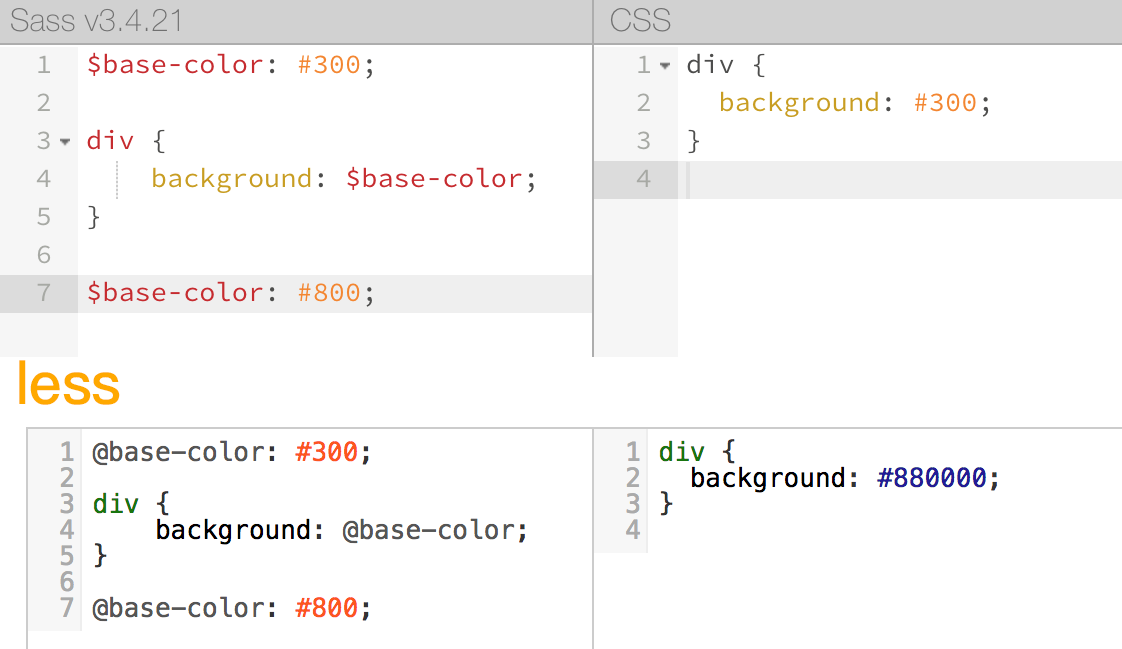This screenshot has height=649, width=1122.
Task: Click 'background: #300;' in the CSS output
Action: pos(855,103)
